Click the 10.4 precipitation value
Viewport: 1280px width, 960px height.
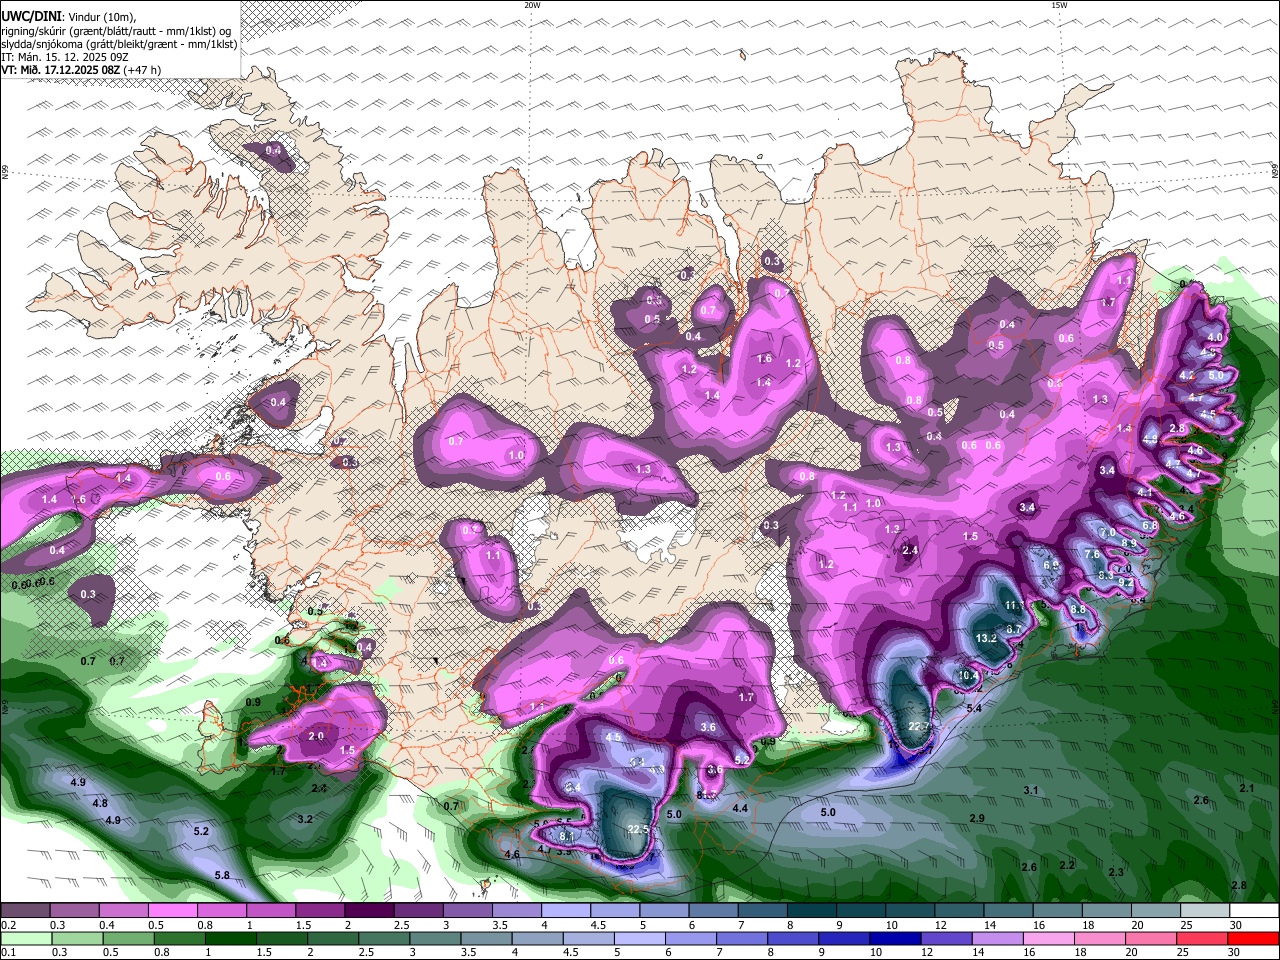click(x=967, y=676)
